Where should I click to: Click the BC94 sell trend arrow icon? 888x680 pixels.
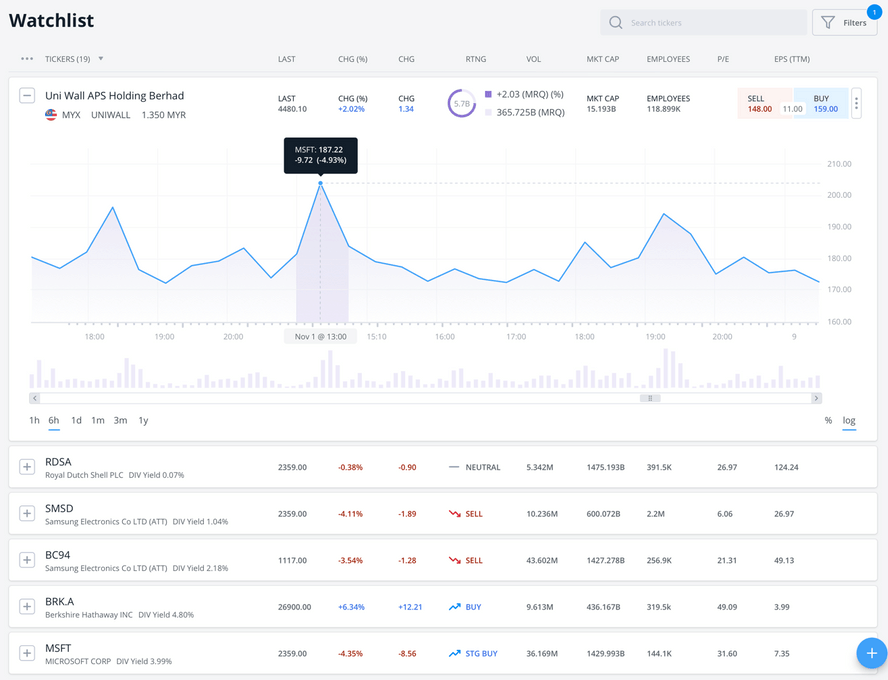point(454,560)
